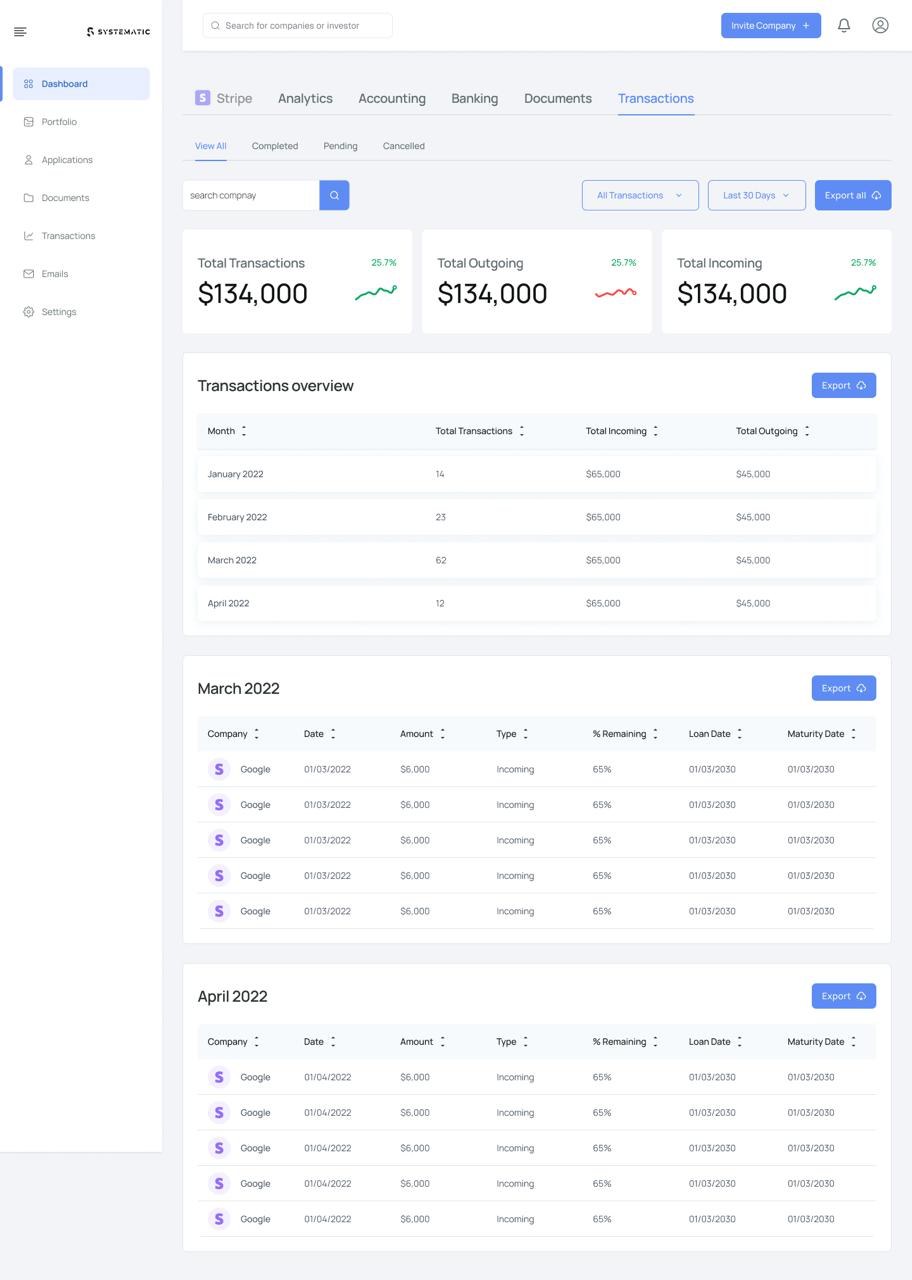
Task: Focus the companies or investor search field
Action: pos(297,25)
